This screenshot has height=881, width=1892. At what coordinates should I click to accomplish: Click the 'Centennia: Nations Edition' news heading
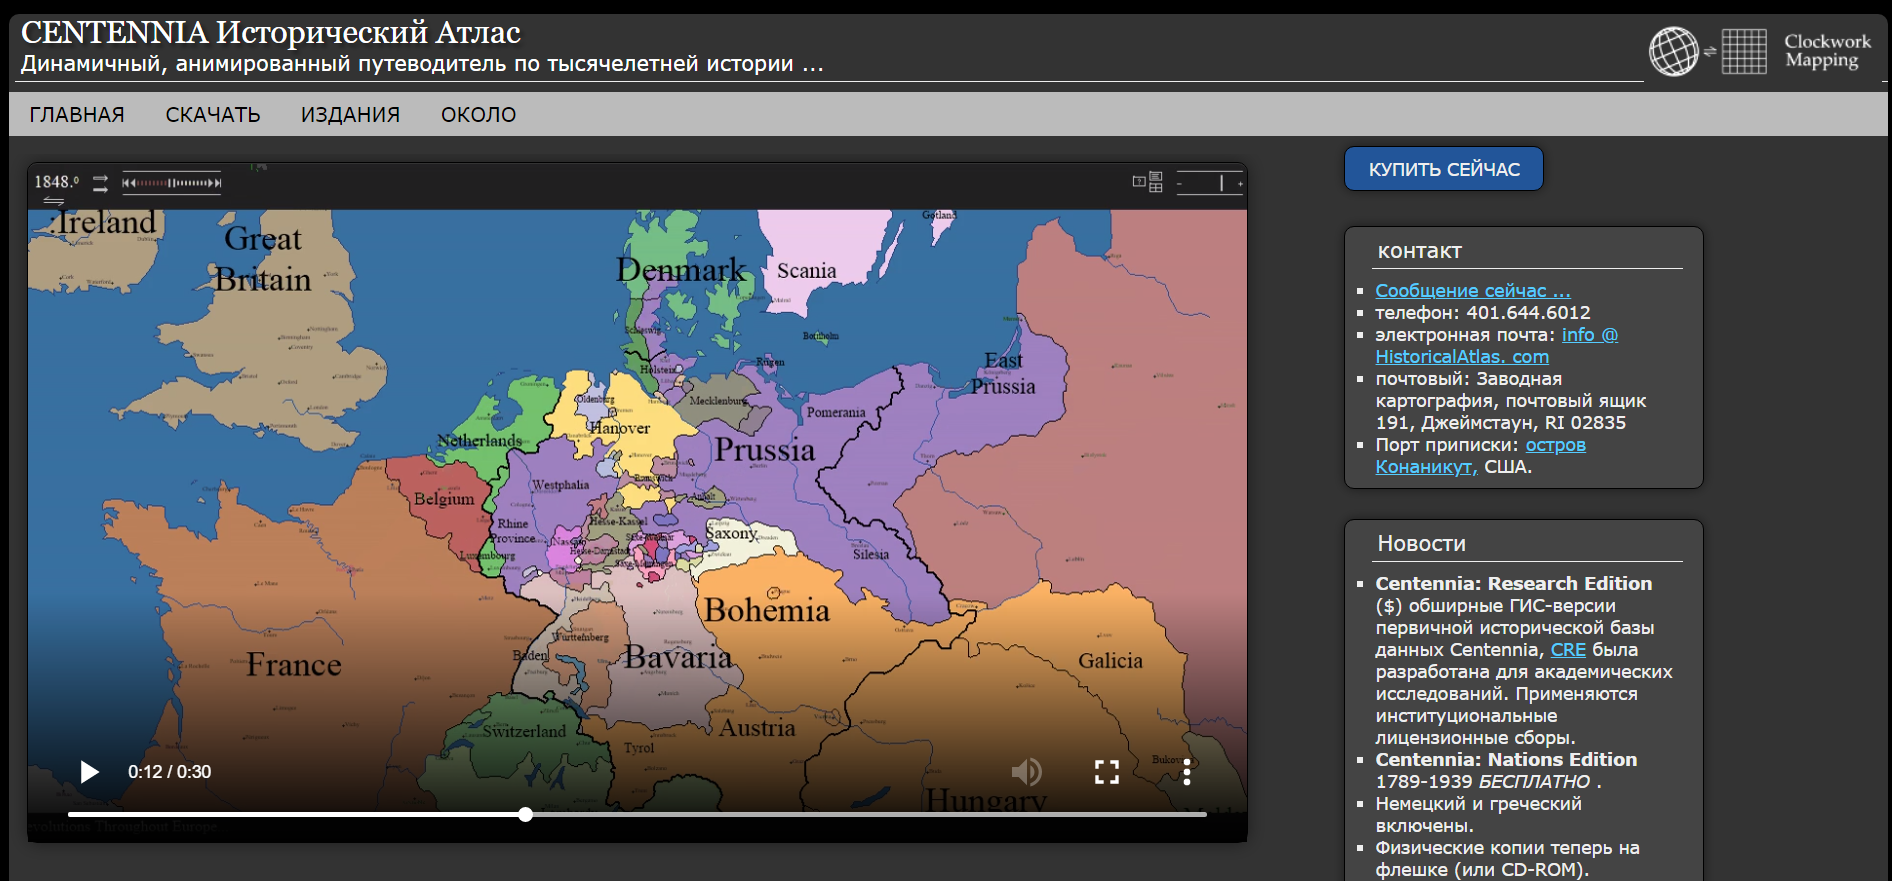(1506, 760)
